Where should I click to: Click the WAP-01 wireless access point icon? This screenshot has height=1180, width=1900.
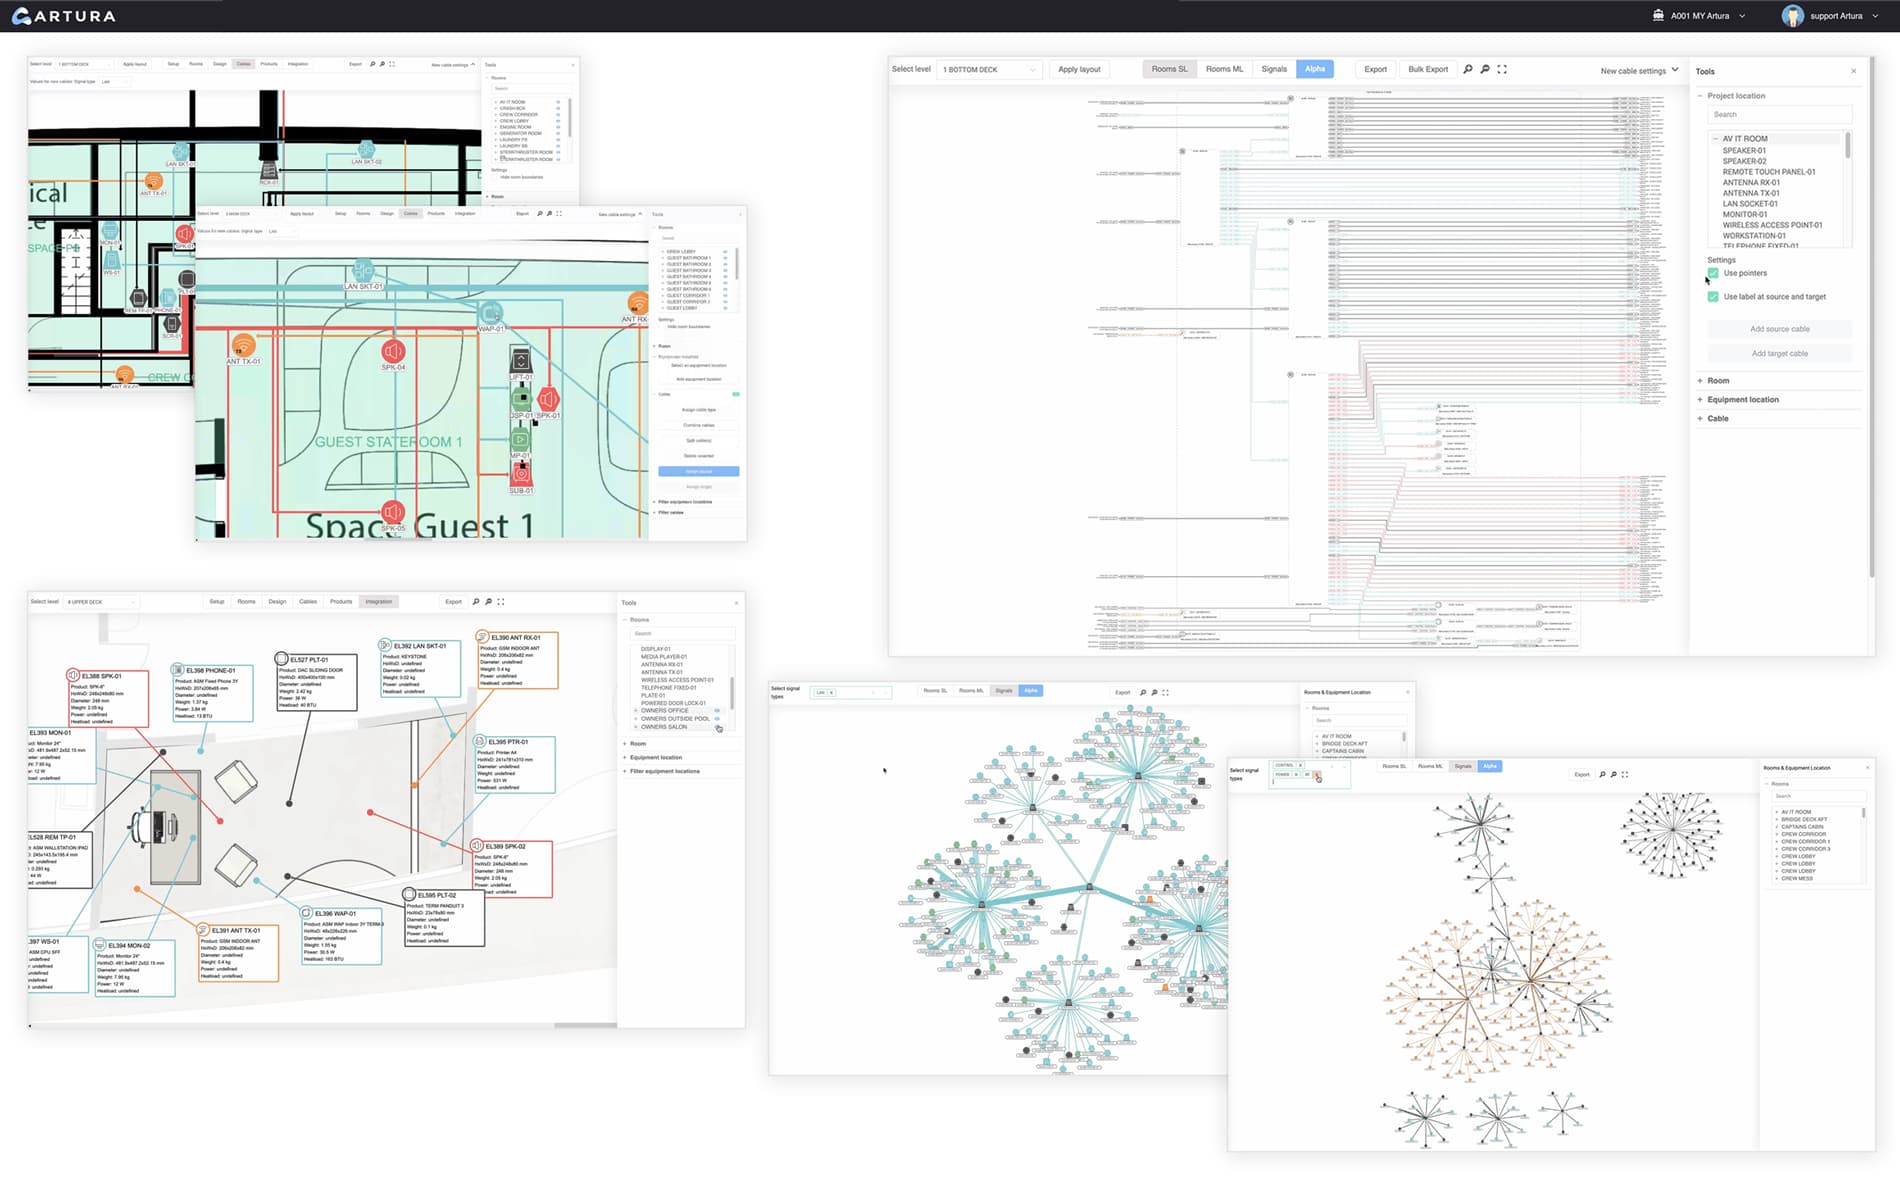pyautogui.click(x=491, y=312)
